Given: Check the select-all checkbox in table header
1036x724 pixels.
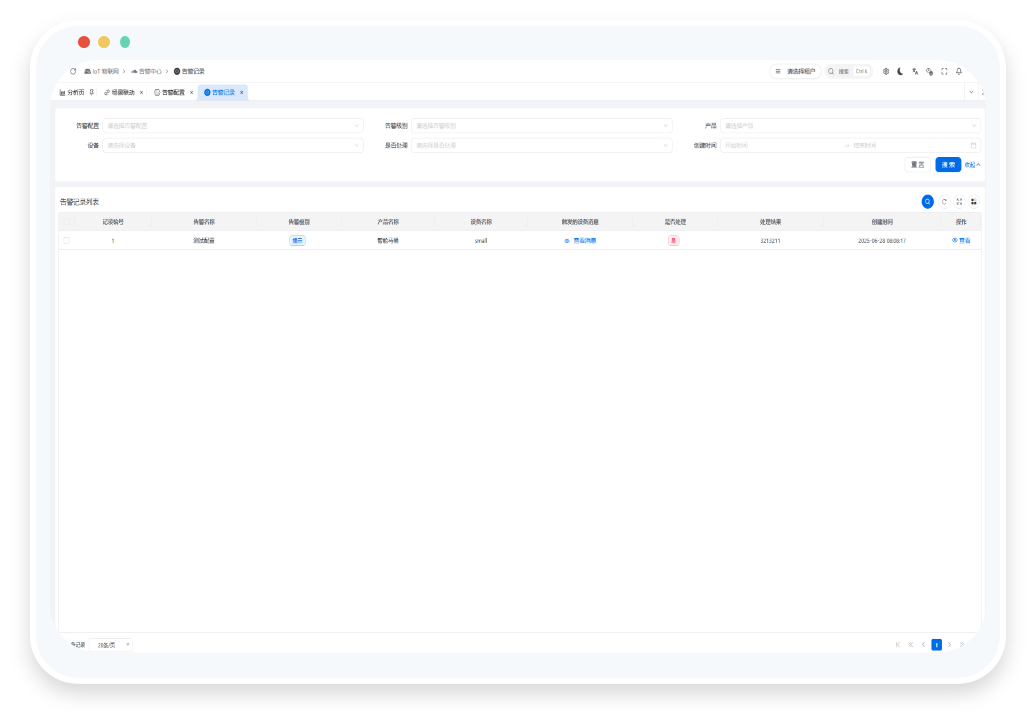Looking at the screenshot, I should pos(67,222).
